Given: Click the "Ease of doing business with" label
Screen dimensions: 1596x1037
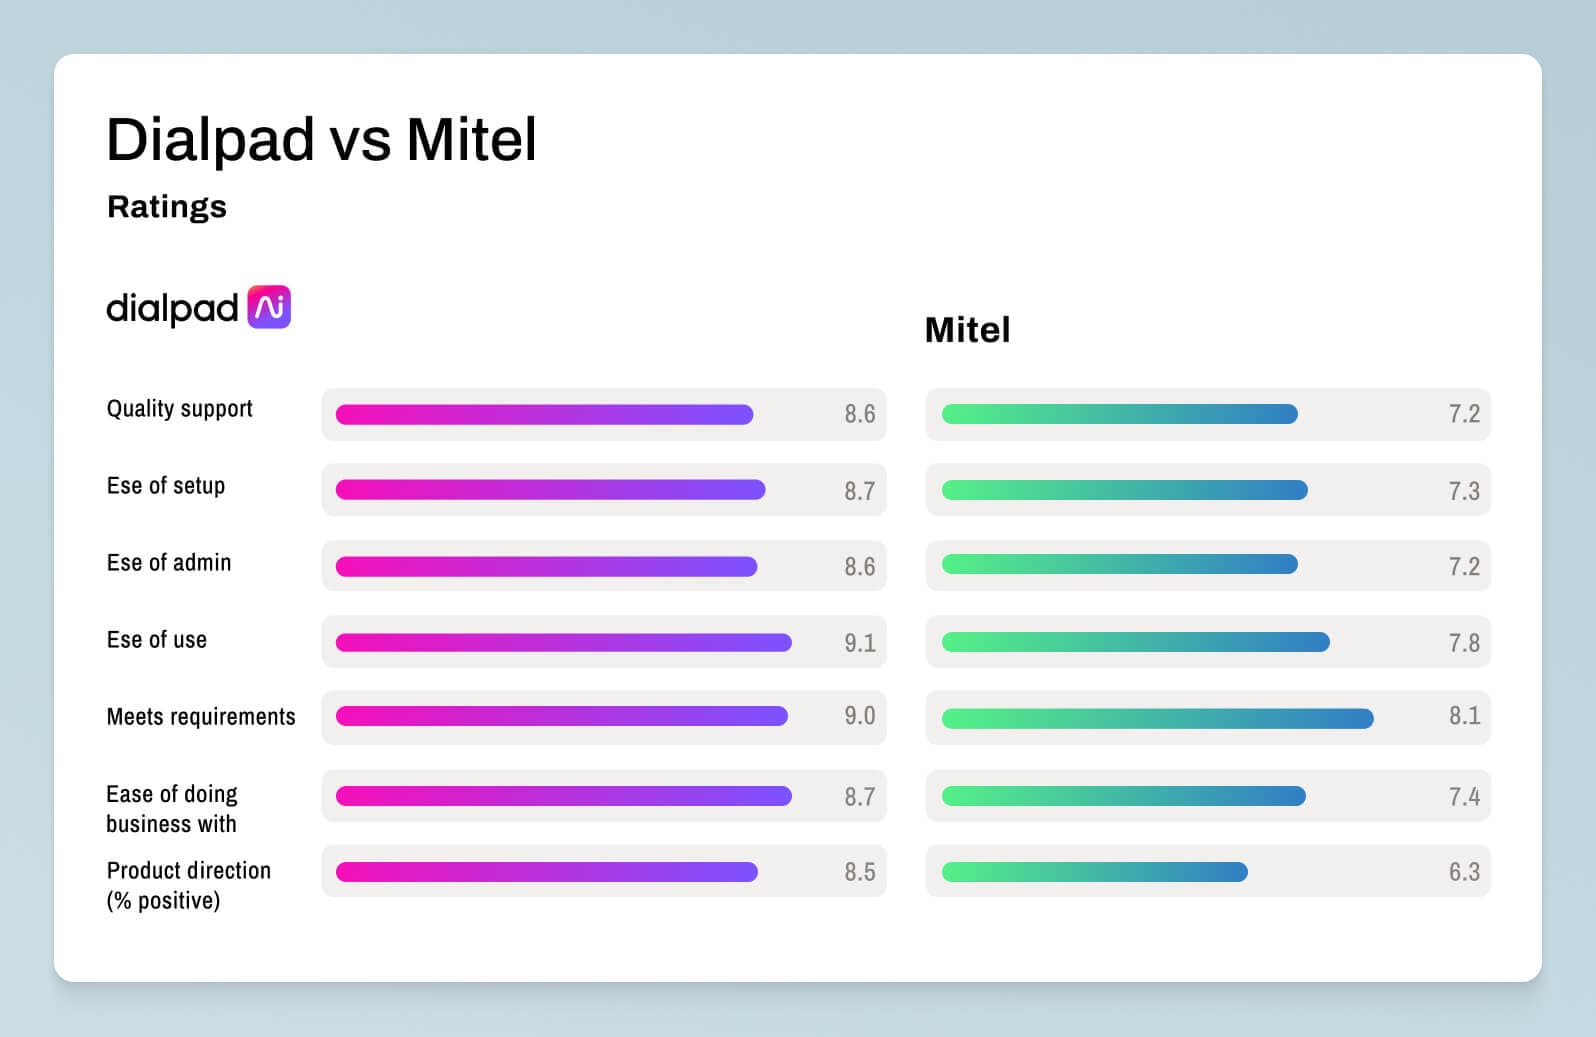Looking at the screenshot, I should pos(172,809).
